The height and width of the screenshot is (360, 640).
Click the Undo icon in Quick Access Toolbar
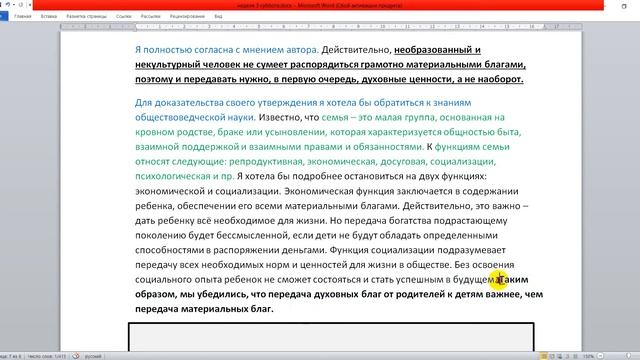7,5
